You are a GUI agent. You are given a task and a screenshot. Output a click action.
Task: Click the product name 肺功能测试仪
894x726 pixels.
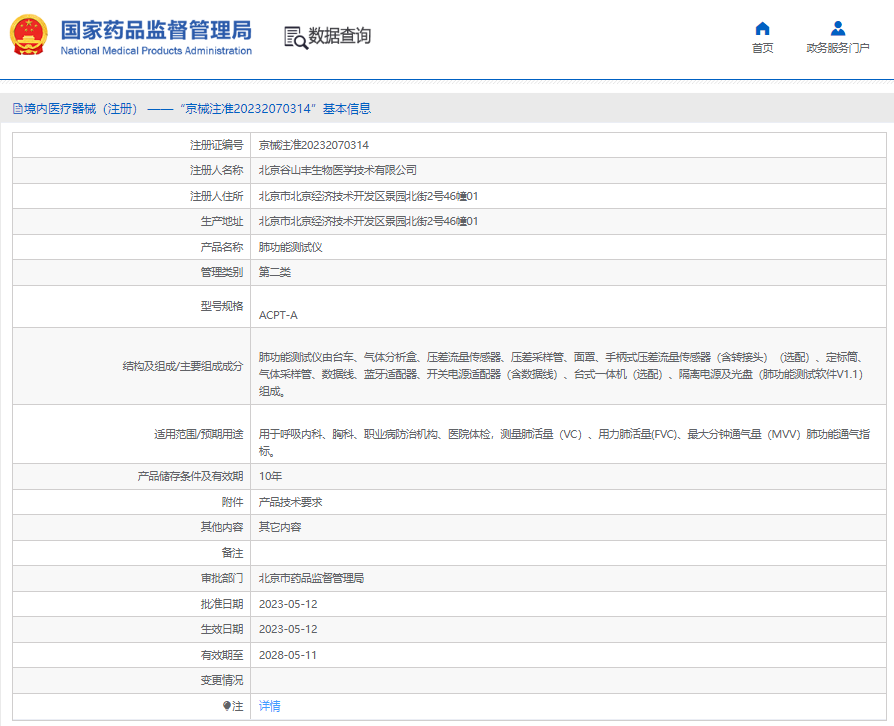point(290,247)
